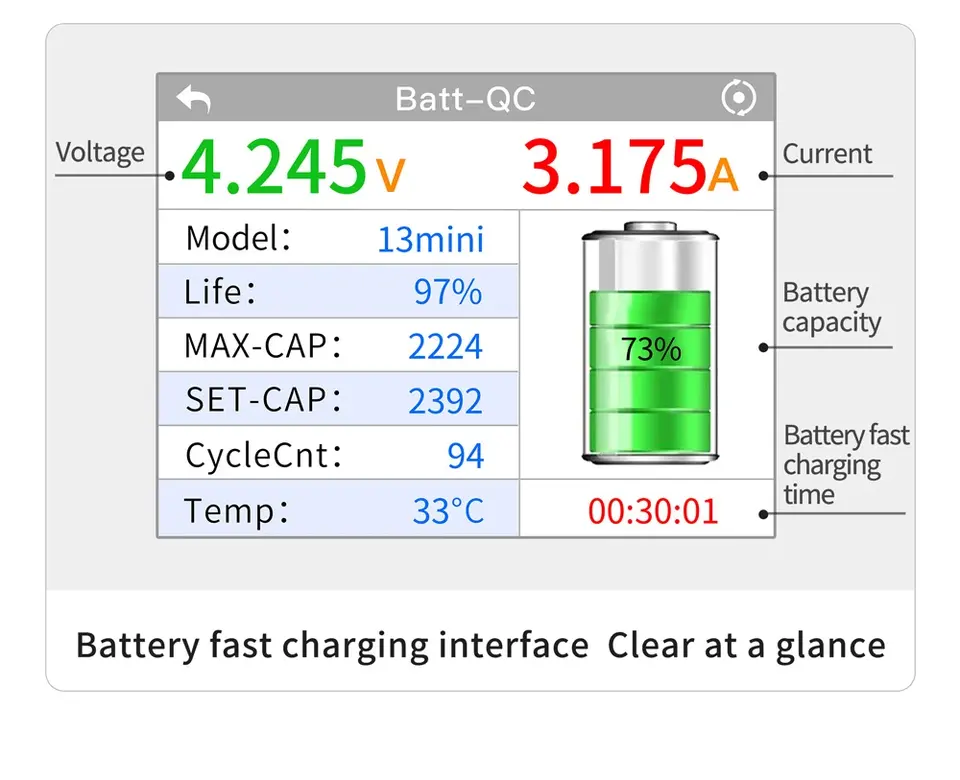
Task: Click the Voltage annotation label
Action: point(100,153)
